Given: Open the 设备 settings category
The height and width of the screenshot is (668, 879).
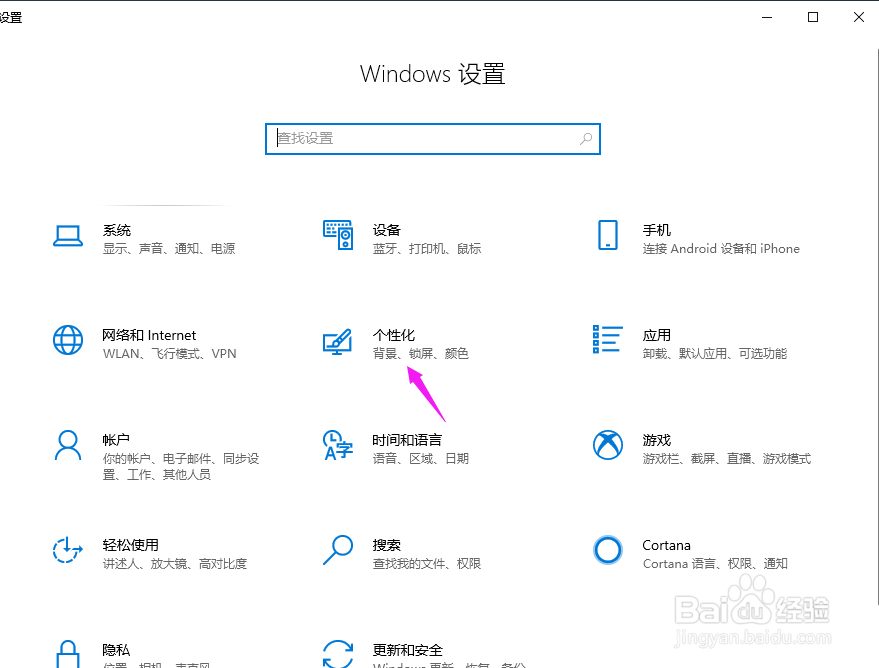Looking at the screenshot, I should [x=387, y=230].
